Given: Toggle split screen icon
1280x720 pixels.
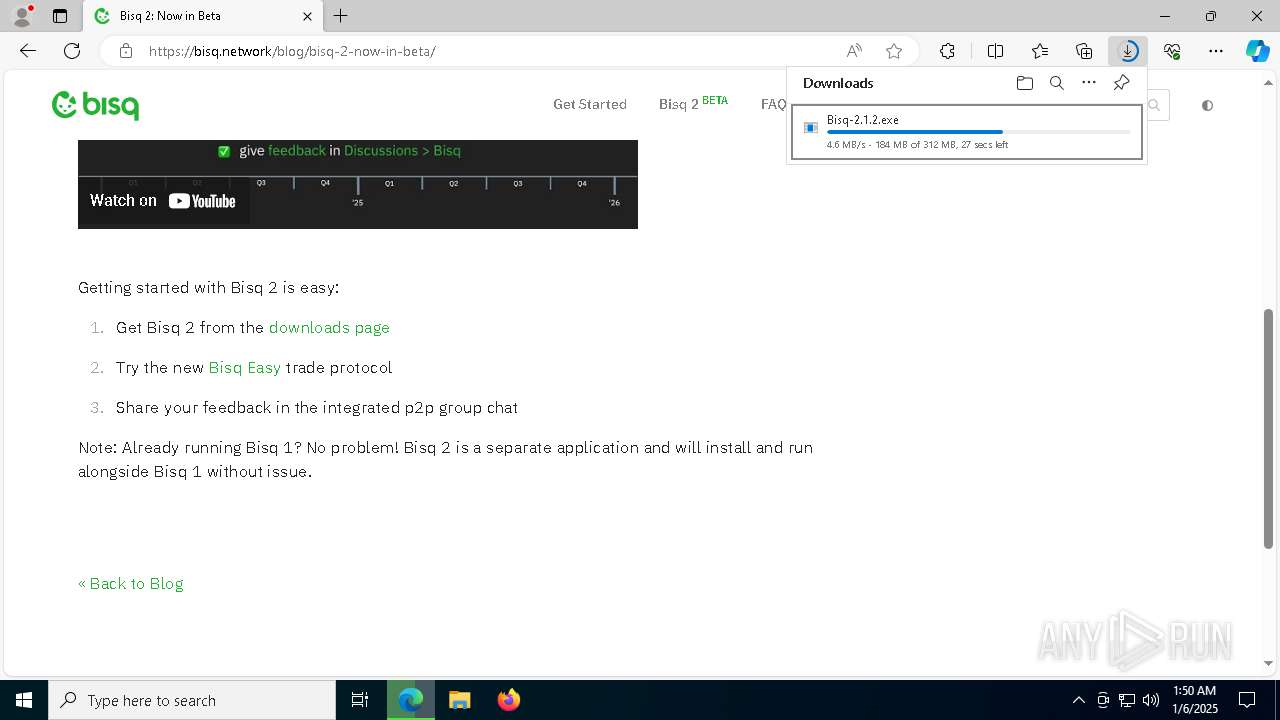Looking at the screenshot, I should [x=996, y=51].
